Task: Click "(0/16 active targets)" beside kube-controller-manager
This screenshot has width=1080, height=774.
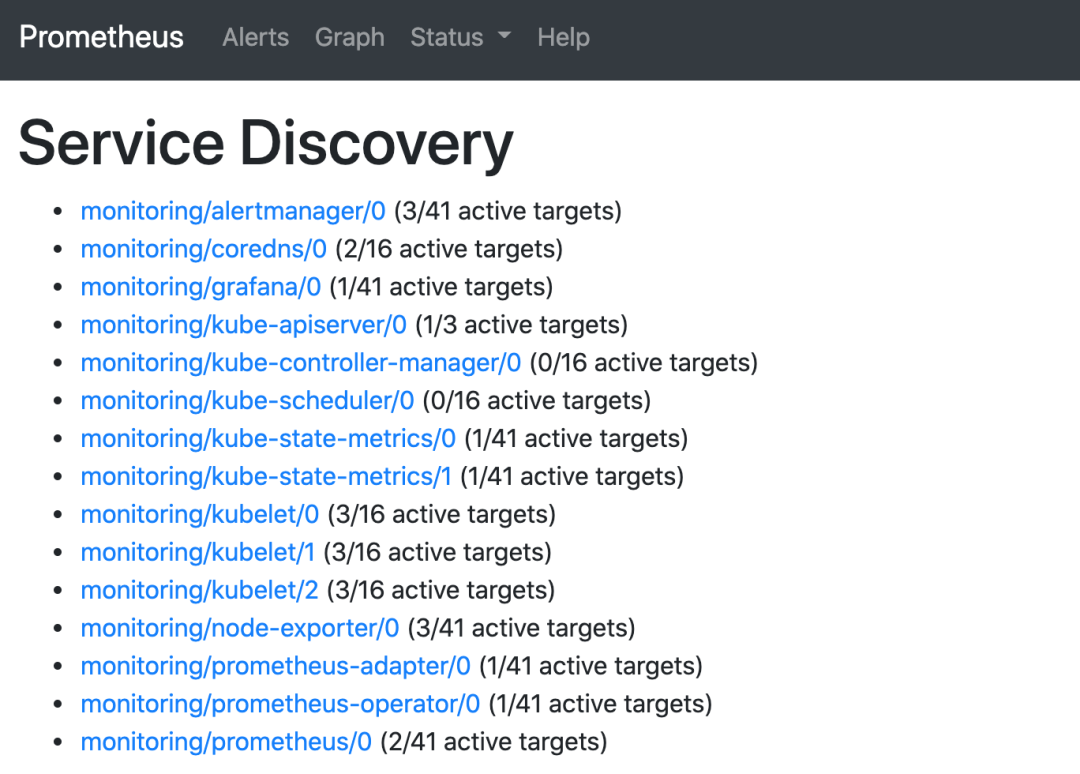Action: [643, 363]
